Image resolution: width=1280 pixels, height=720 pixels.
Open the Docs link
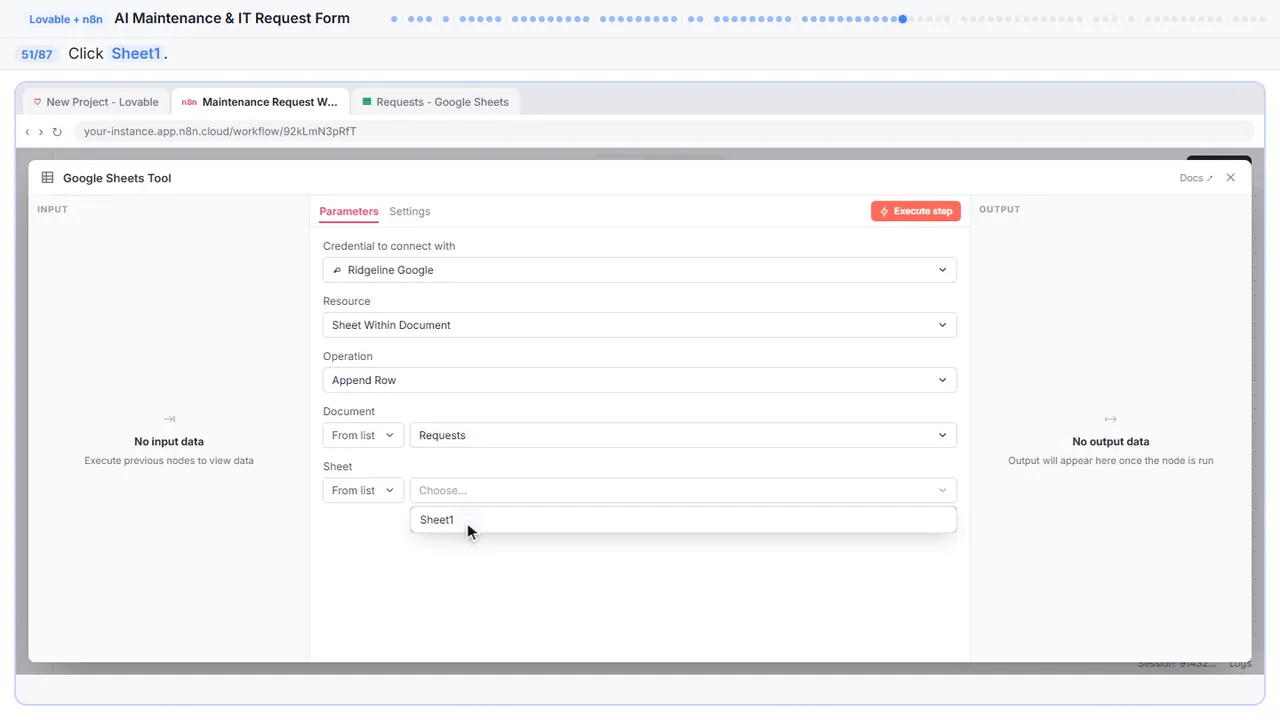pyautogui.click(x=1196, y=178)
